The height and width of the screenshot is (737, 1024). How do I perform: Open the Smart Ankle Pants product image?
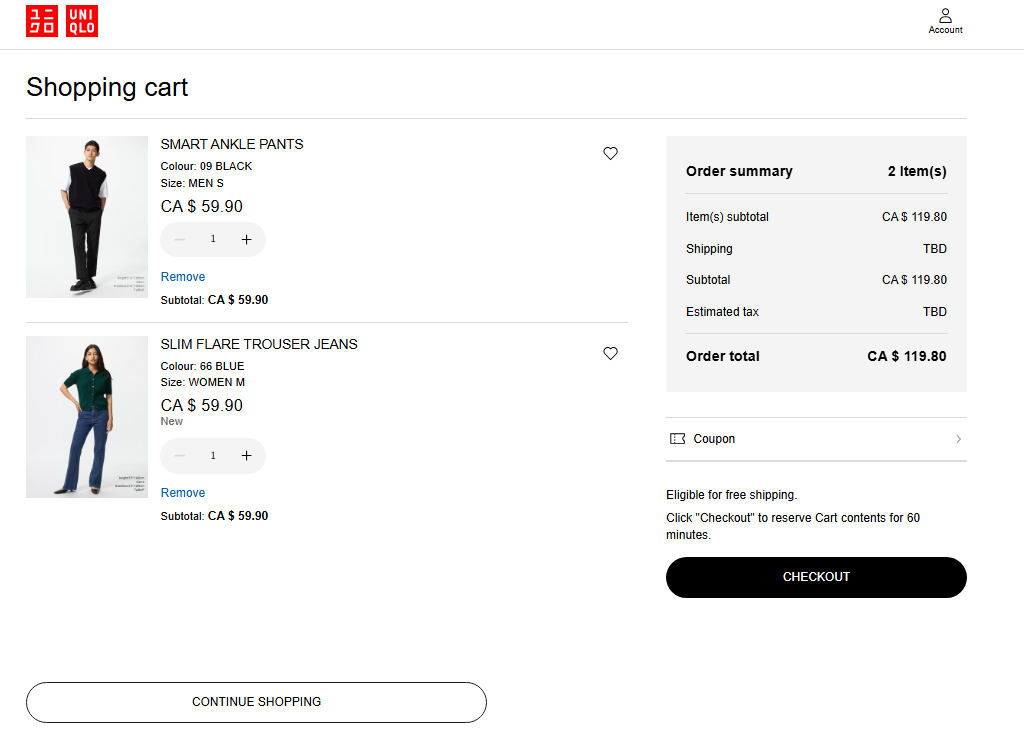pyautogui.click(x=87, y=217)
